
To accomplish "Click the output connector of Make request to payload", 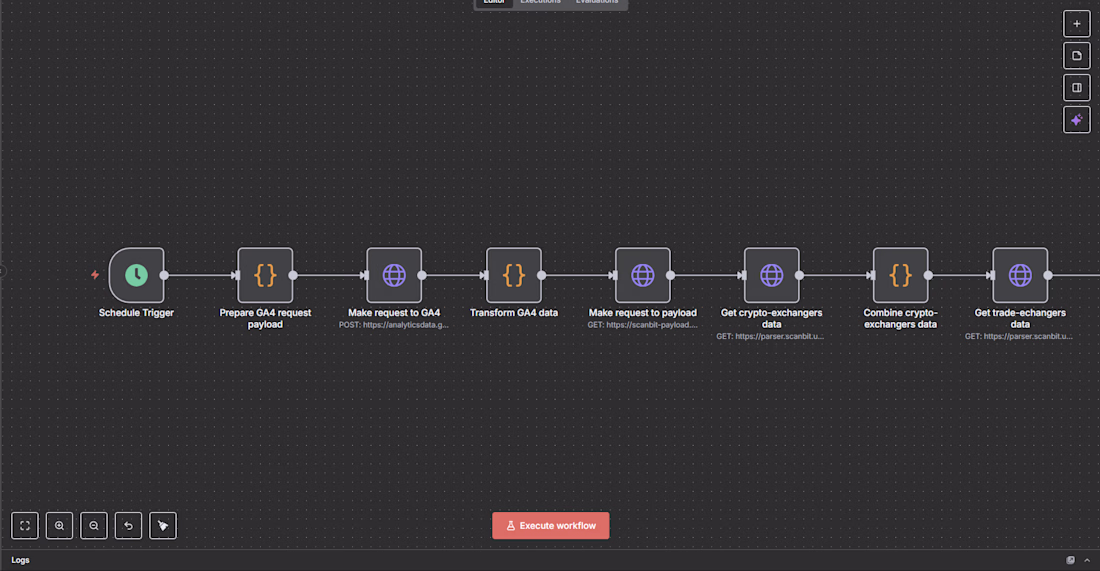I will tap(671, 275).
